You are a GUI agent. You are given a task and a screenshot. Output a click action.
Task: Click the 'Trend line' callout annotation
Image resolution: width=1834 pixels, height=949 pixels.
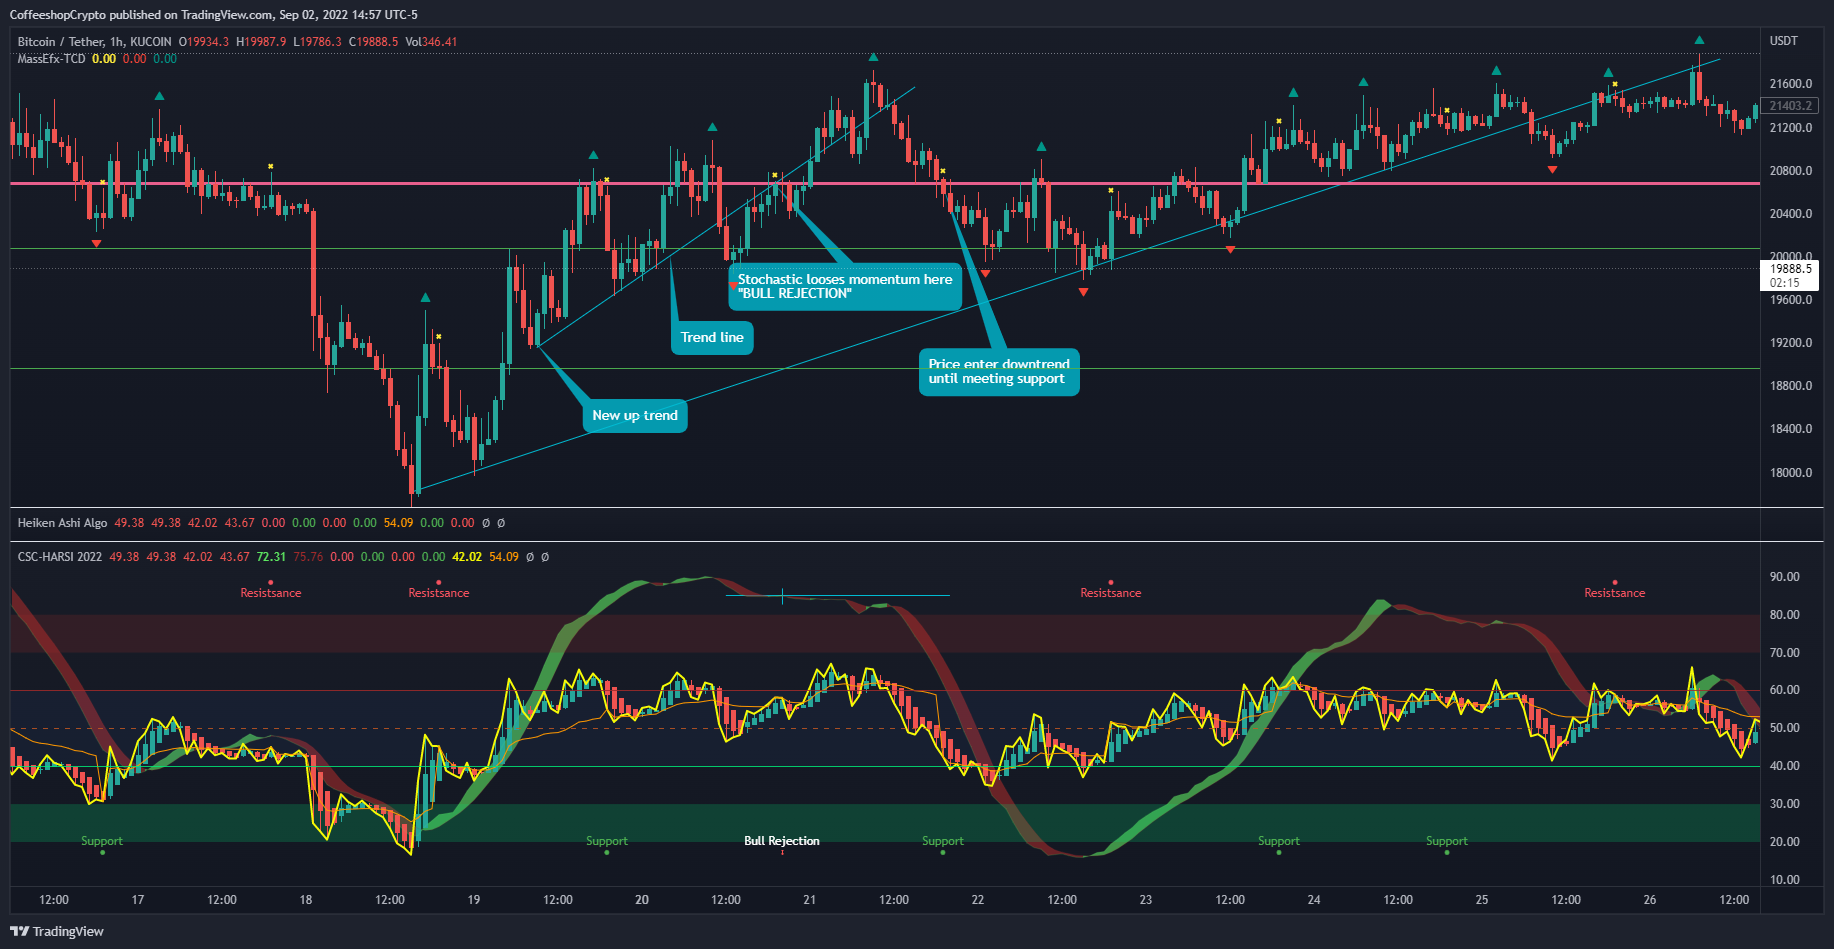point(712,338)
